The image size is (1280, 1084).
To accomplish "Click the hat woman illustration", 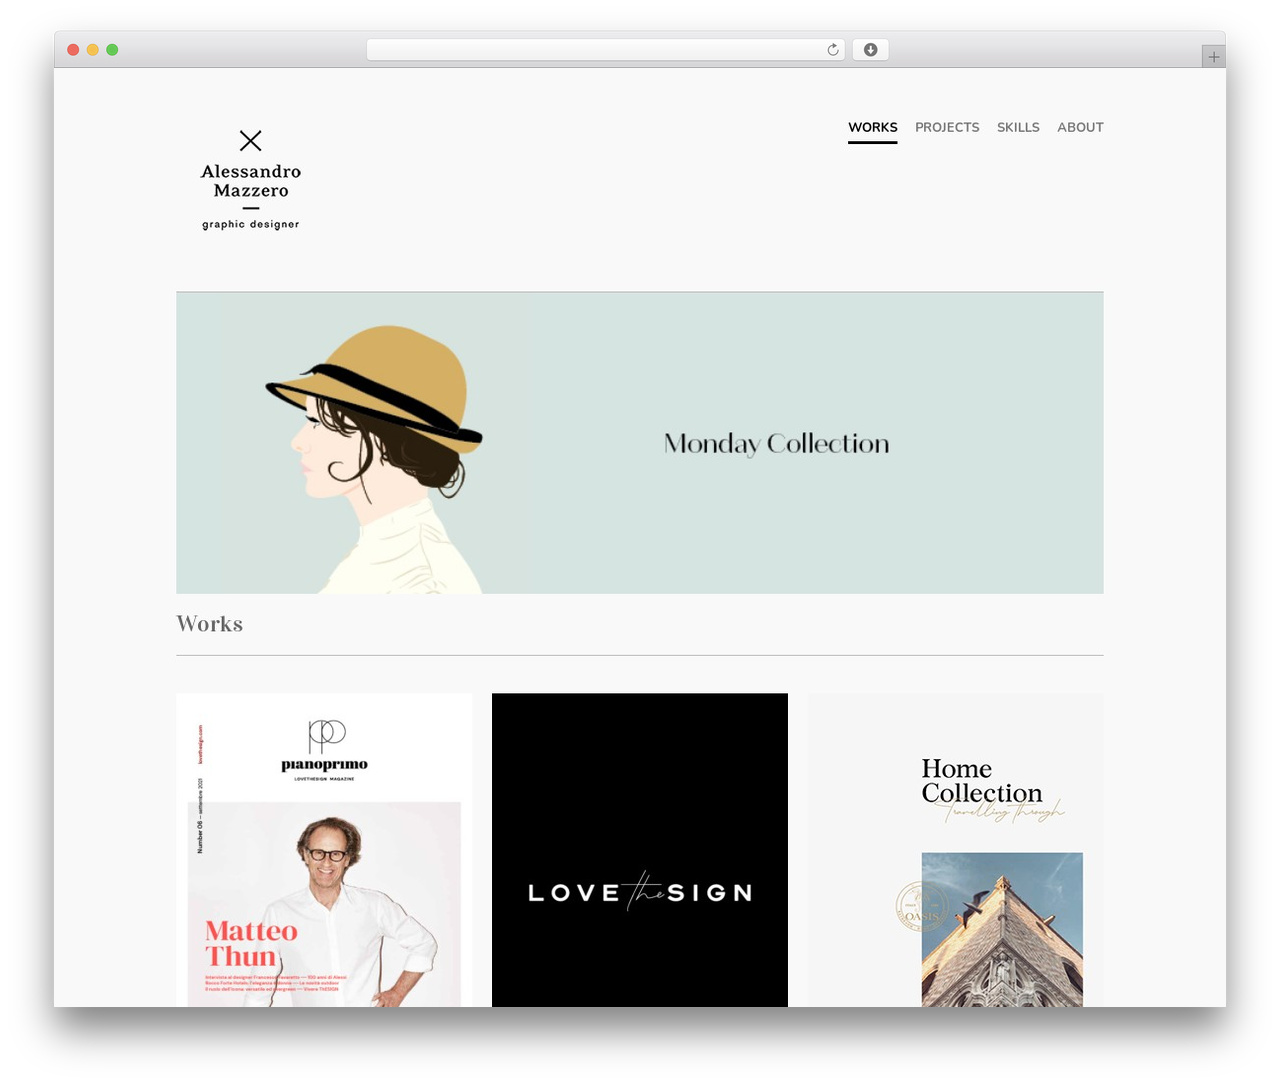I will 375,459.
